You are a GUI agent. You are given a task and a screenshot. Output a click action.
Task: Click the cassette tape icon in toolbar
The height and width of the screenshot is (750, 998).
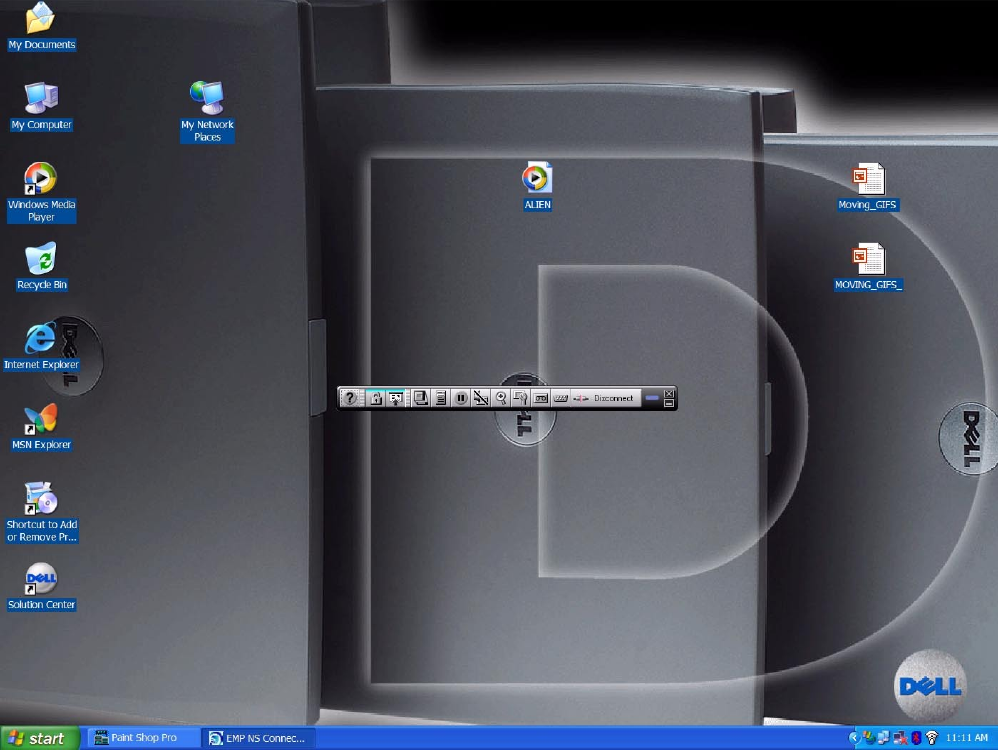pos(540,398)
